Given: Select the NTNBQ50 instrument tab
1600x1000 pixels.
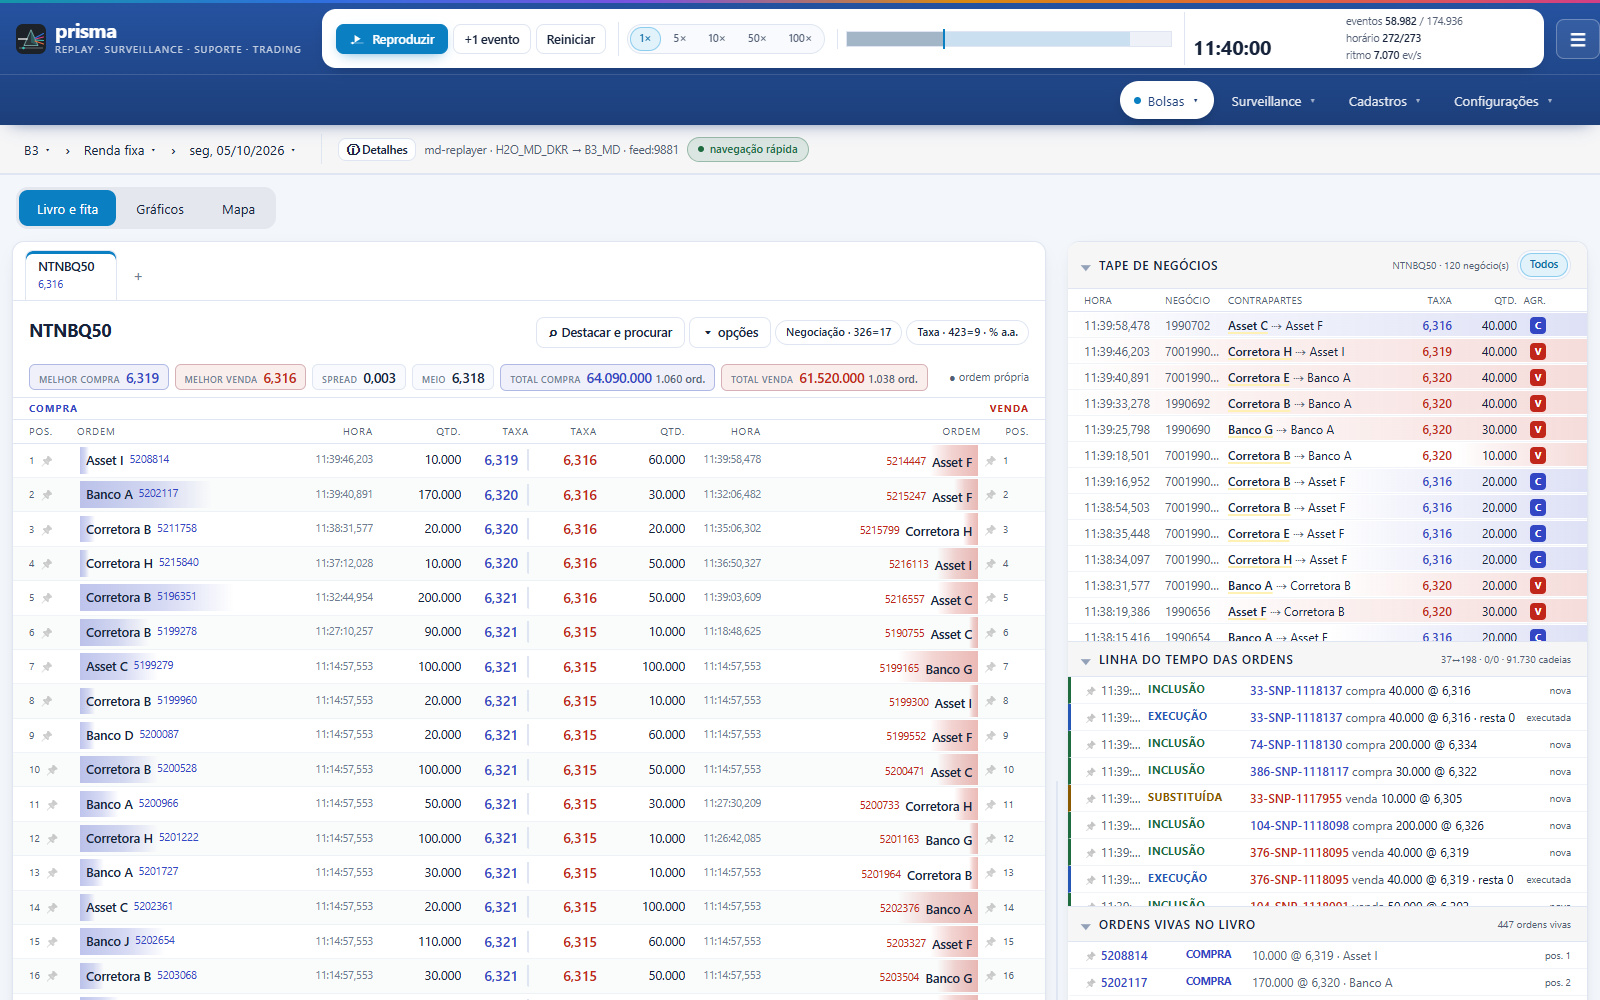Looking at the screenshot, I should 71,275.
